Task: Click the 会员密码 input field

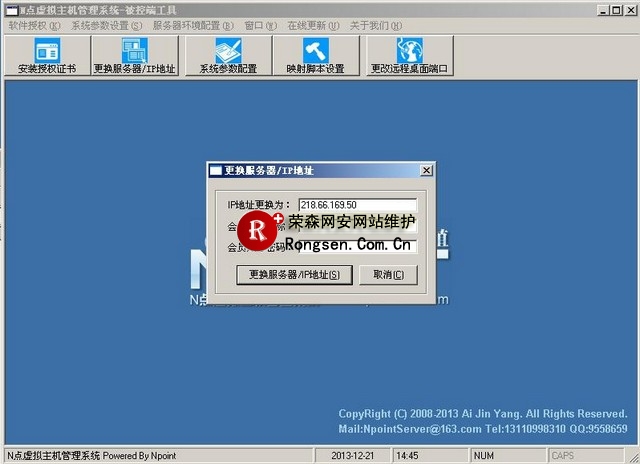Action: point(356,246)
